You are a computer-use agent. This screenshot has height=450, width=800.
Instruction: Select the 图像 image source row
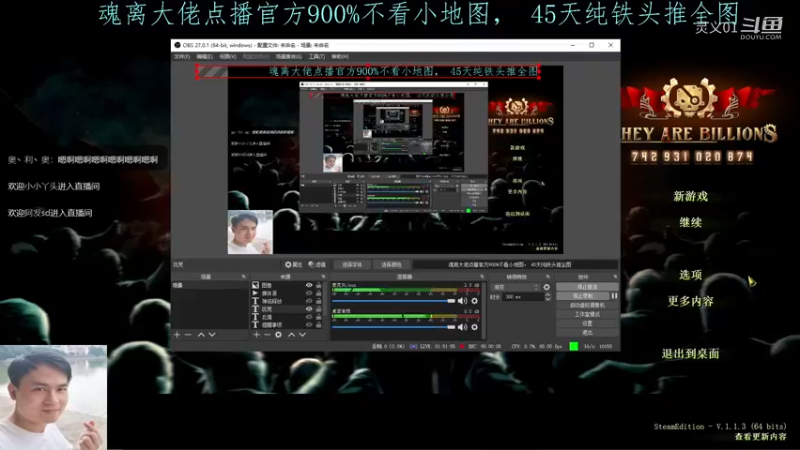[x=288, y=285]
